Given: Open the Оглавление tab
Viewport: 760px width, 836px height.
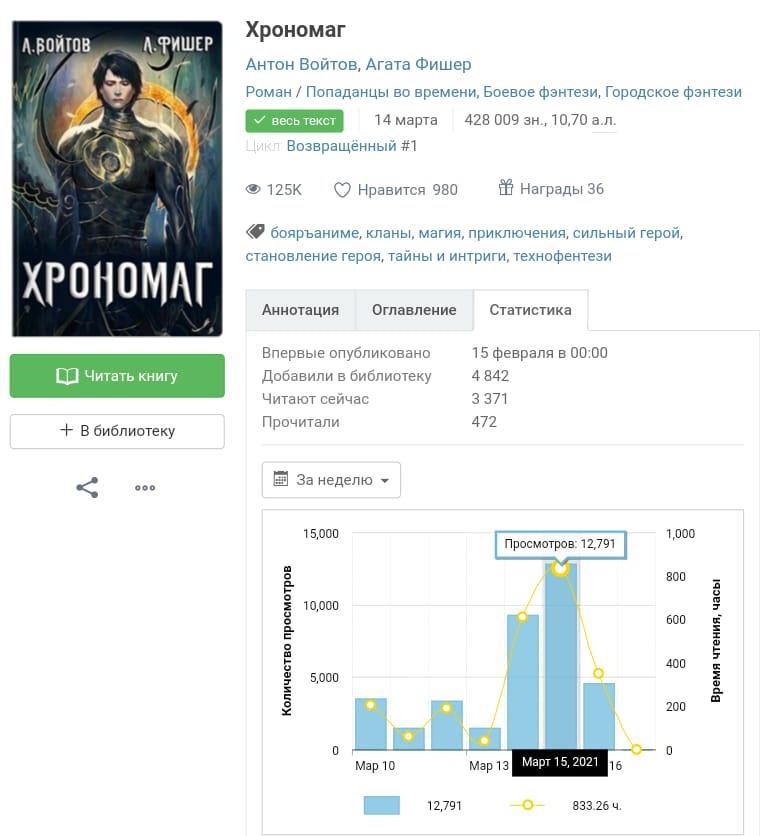Looking at the screenshot, I should coord(414,310).
